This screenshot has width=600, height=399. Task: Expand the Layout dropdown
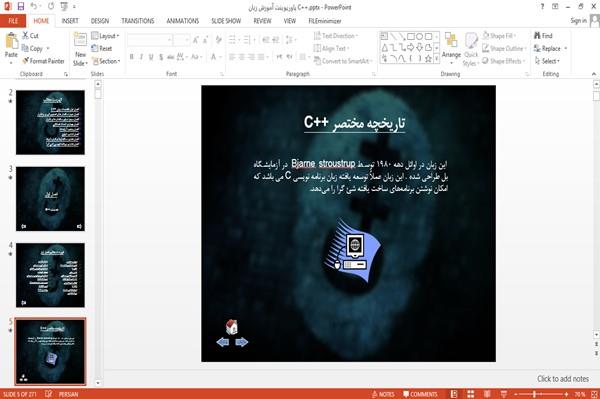click(106, 36)
